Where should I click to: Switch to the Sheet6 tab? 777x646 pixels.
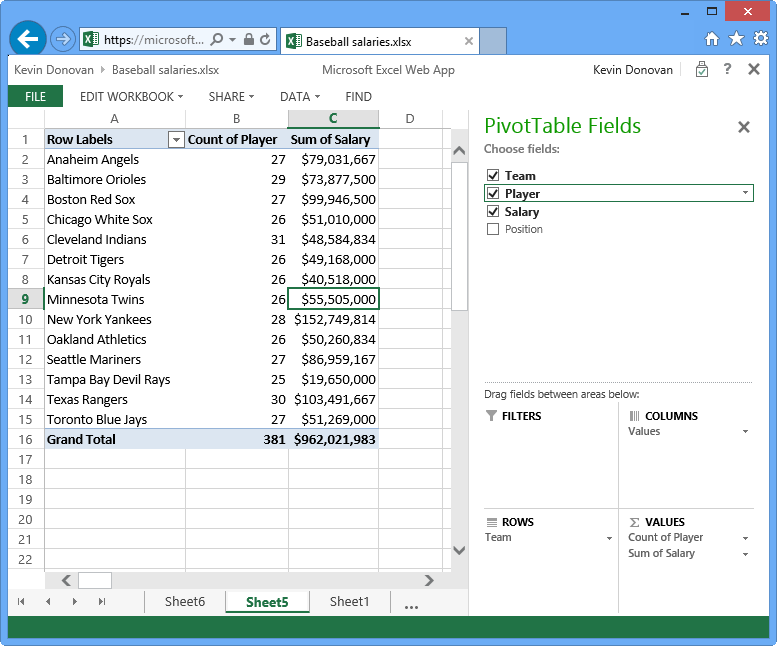click(x=185, y=601)
